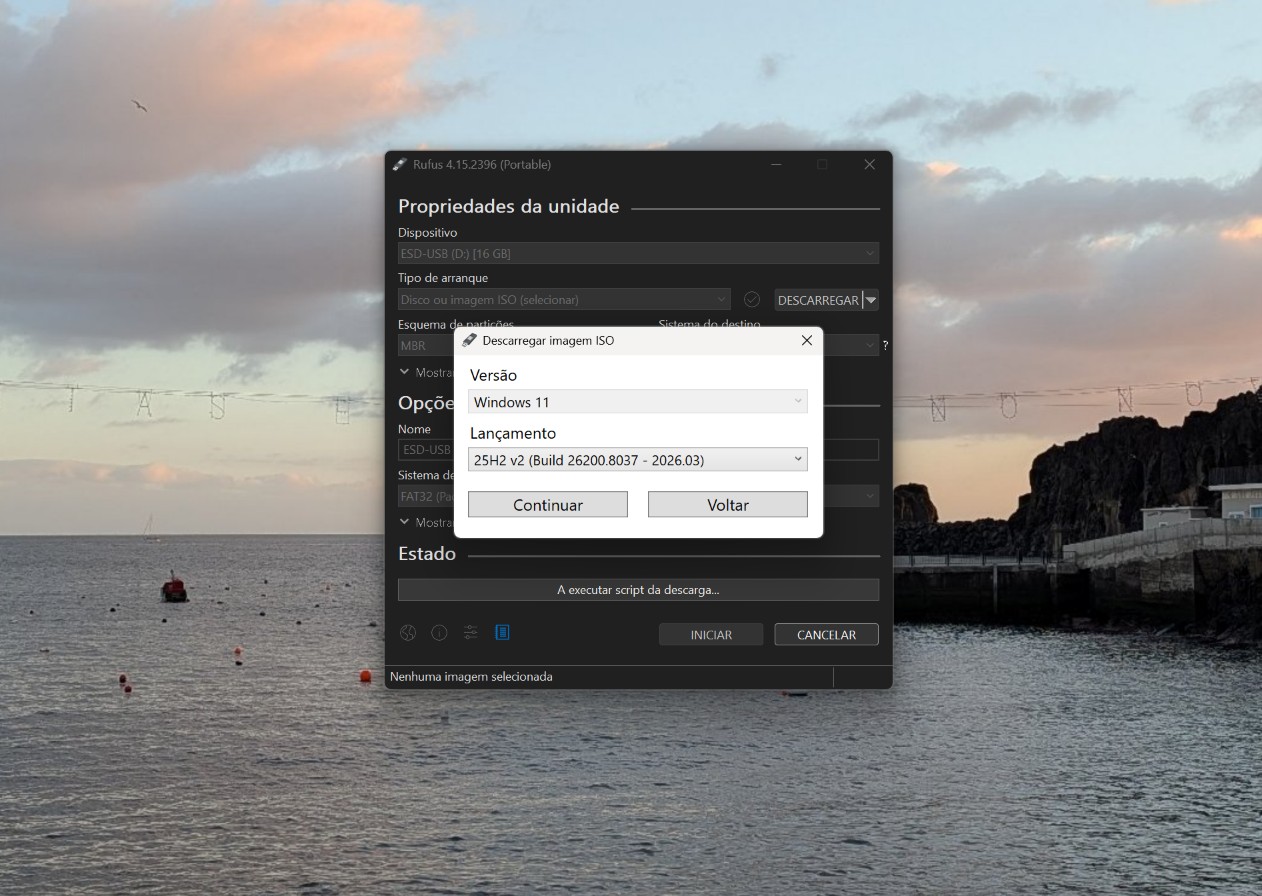
Task: Click the CANCELAR button
Action: pyautogui.click(x=826, y=634)
